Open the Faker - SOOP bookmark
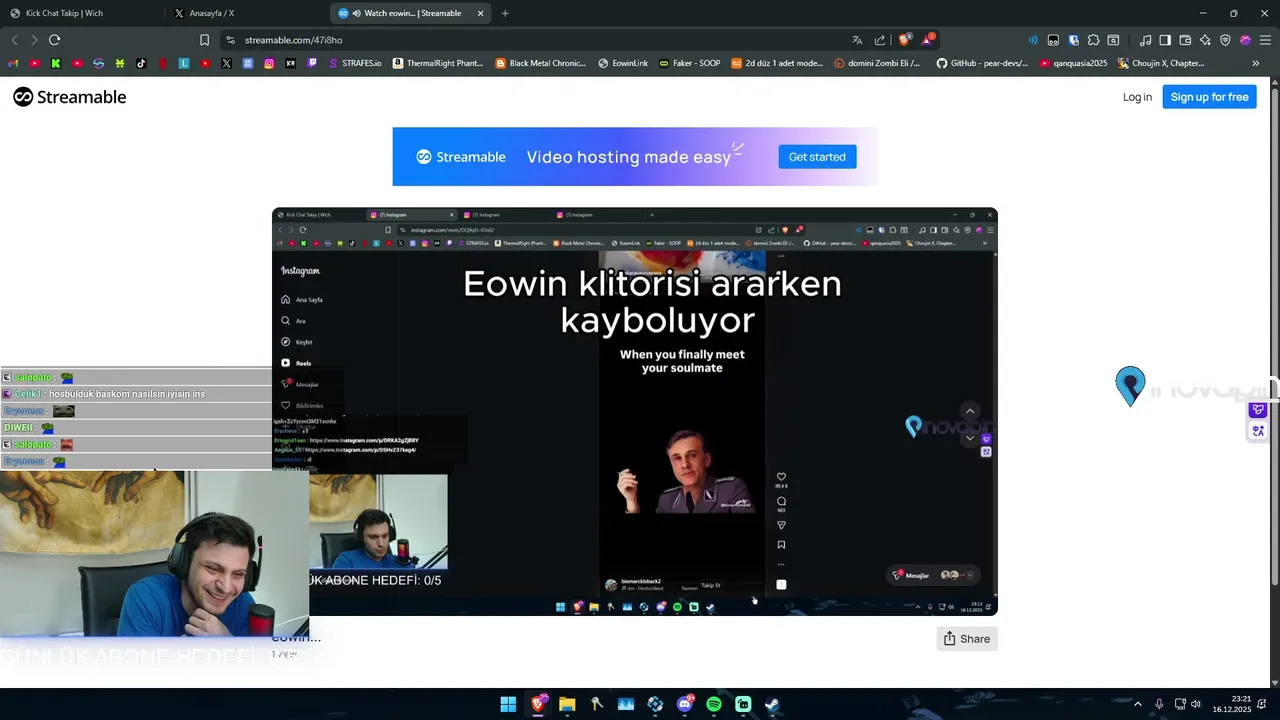1280x720 pixels. tap(690, 63)
